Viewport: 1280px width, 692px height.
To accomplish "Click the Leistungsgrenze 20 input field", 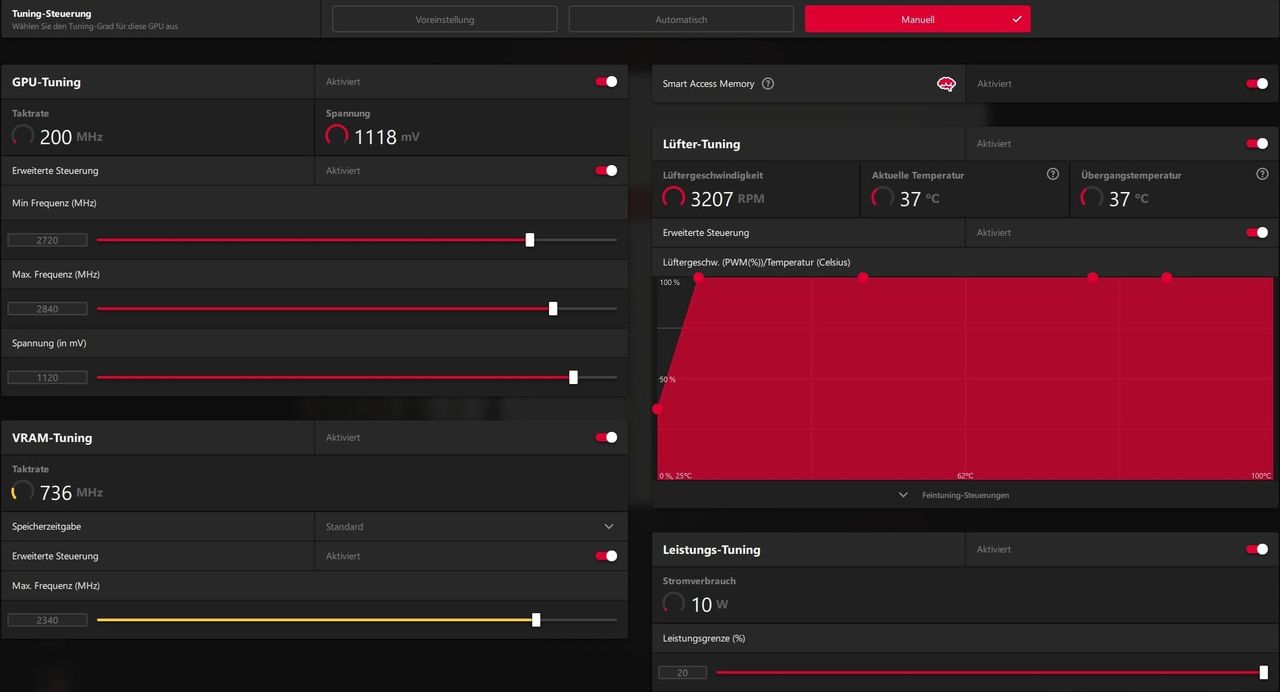I will pos(682,673).
